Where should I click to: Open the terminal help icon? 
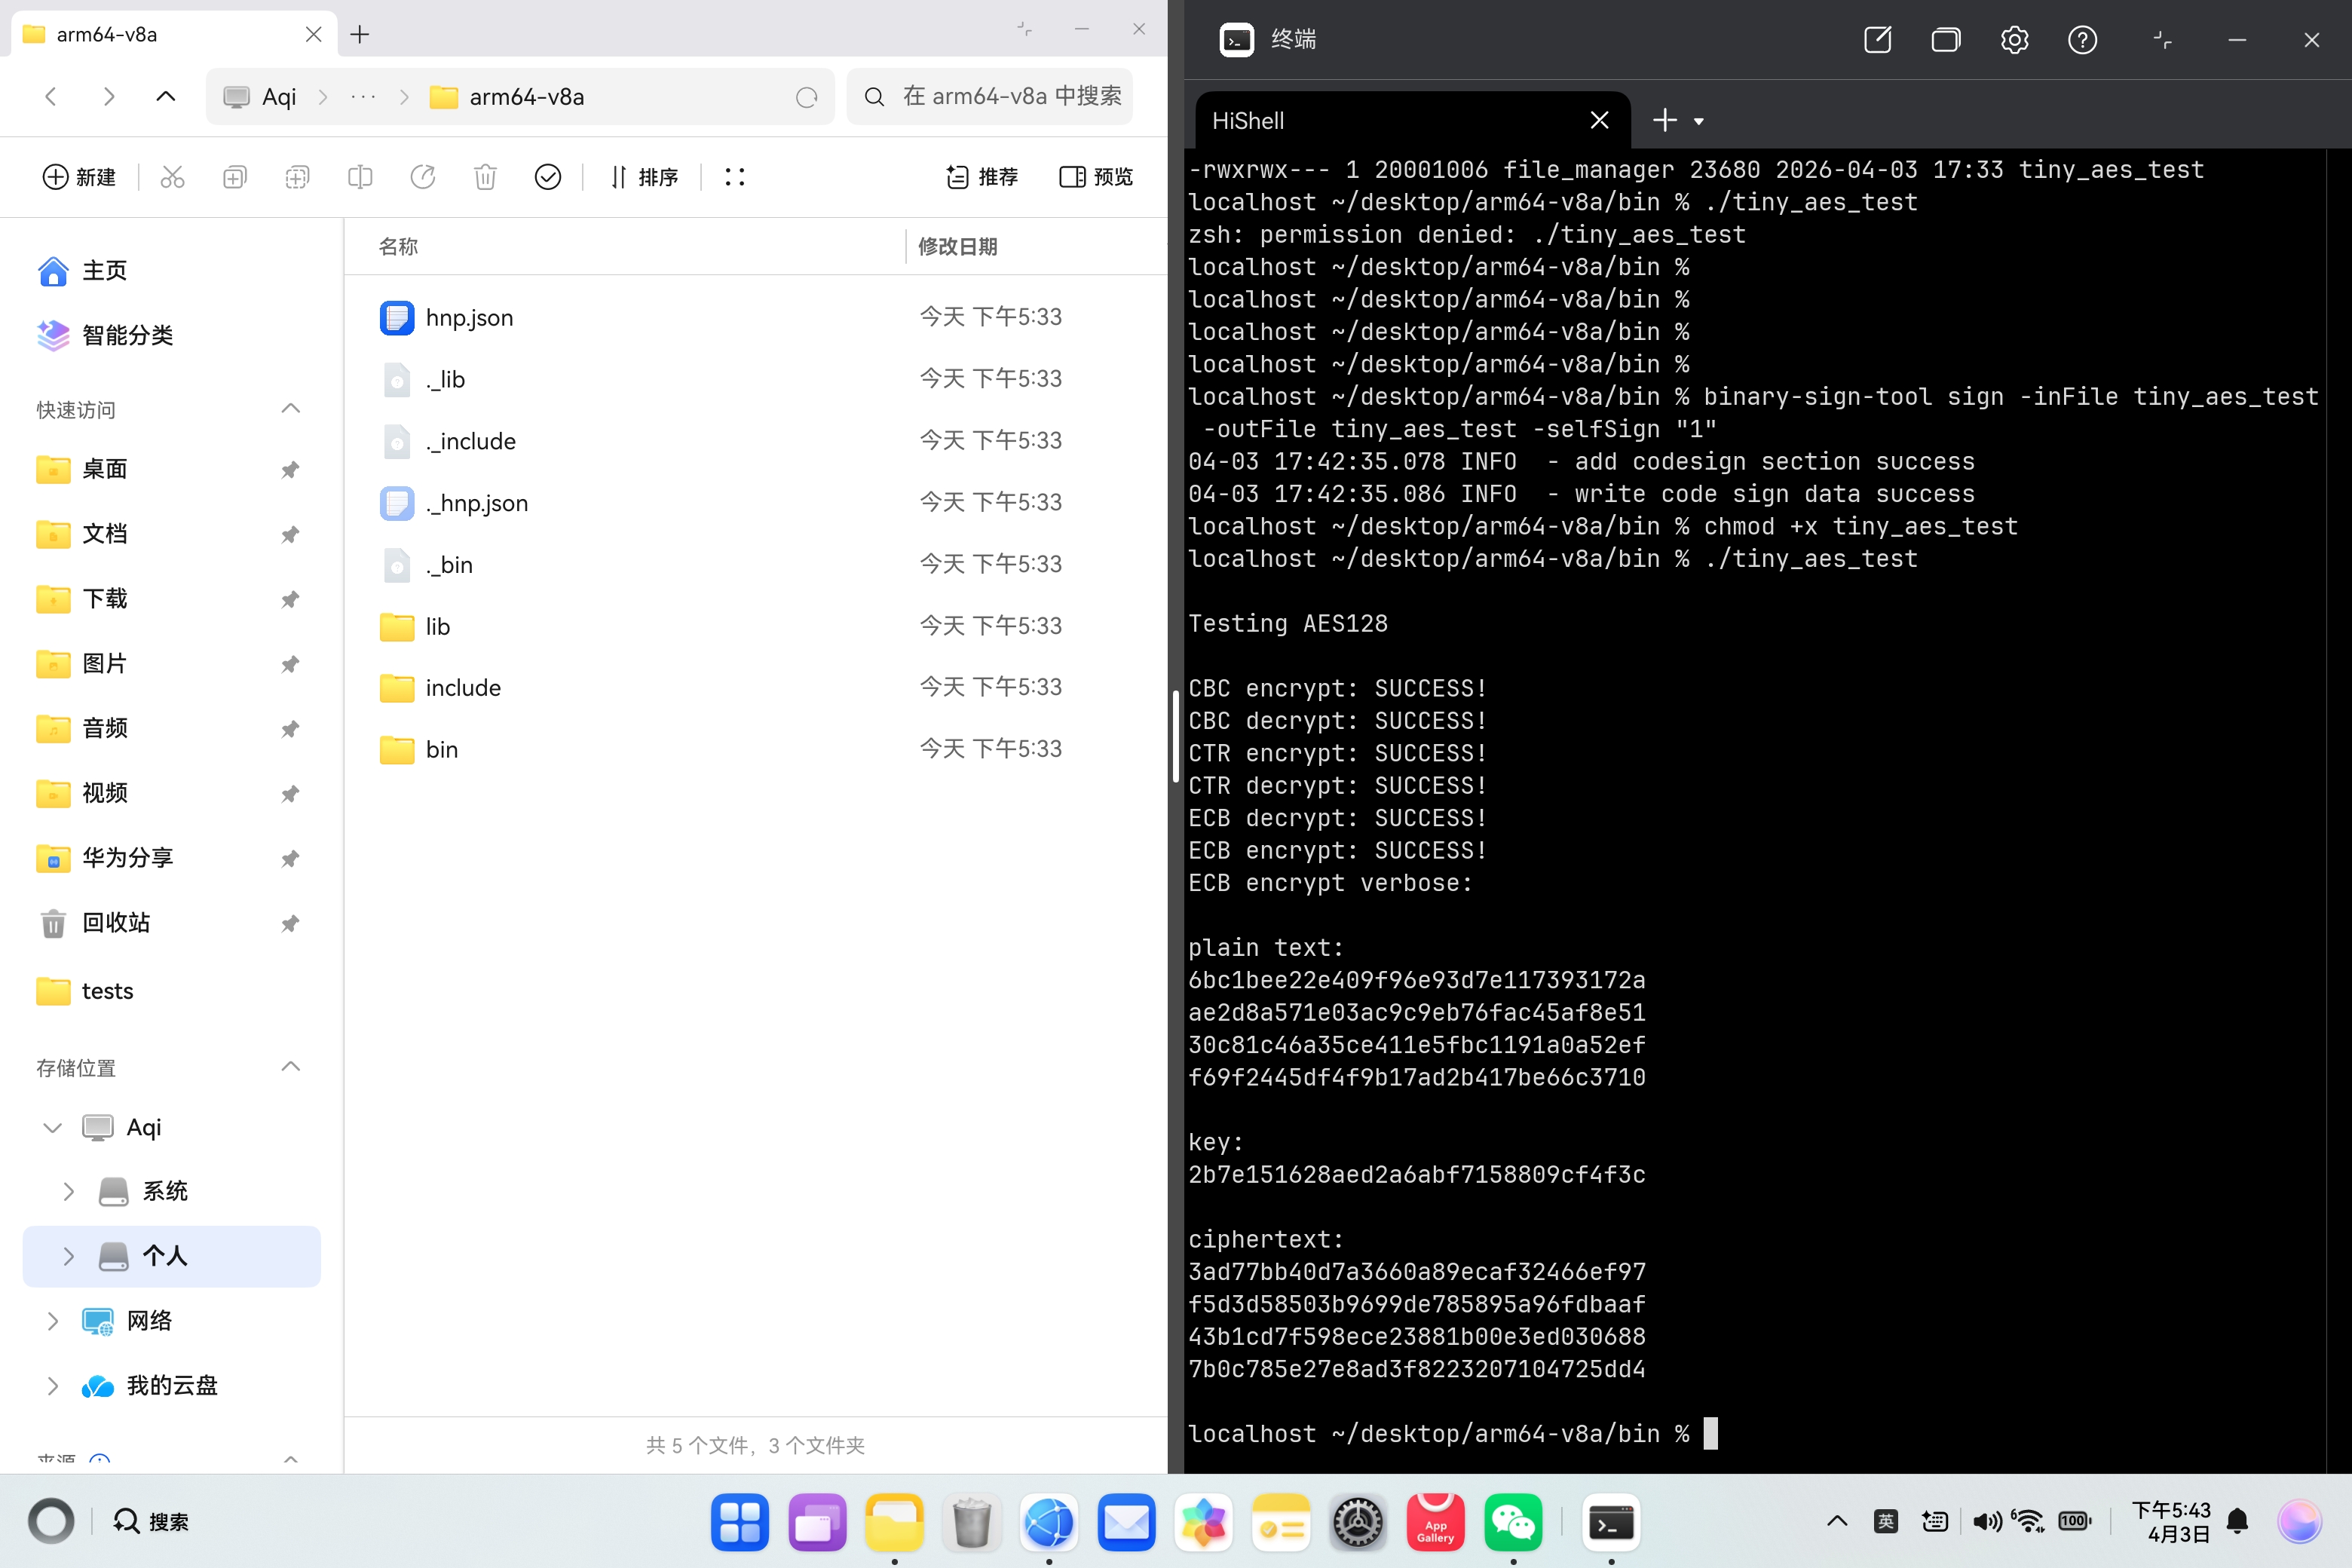click(x=2082, y=40)
